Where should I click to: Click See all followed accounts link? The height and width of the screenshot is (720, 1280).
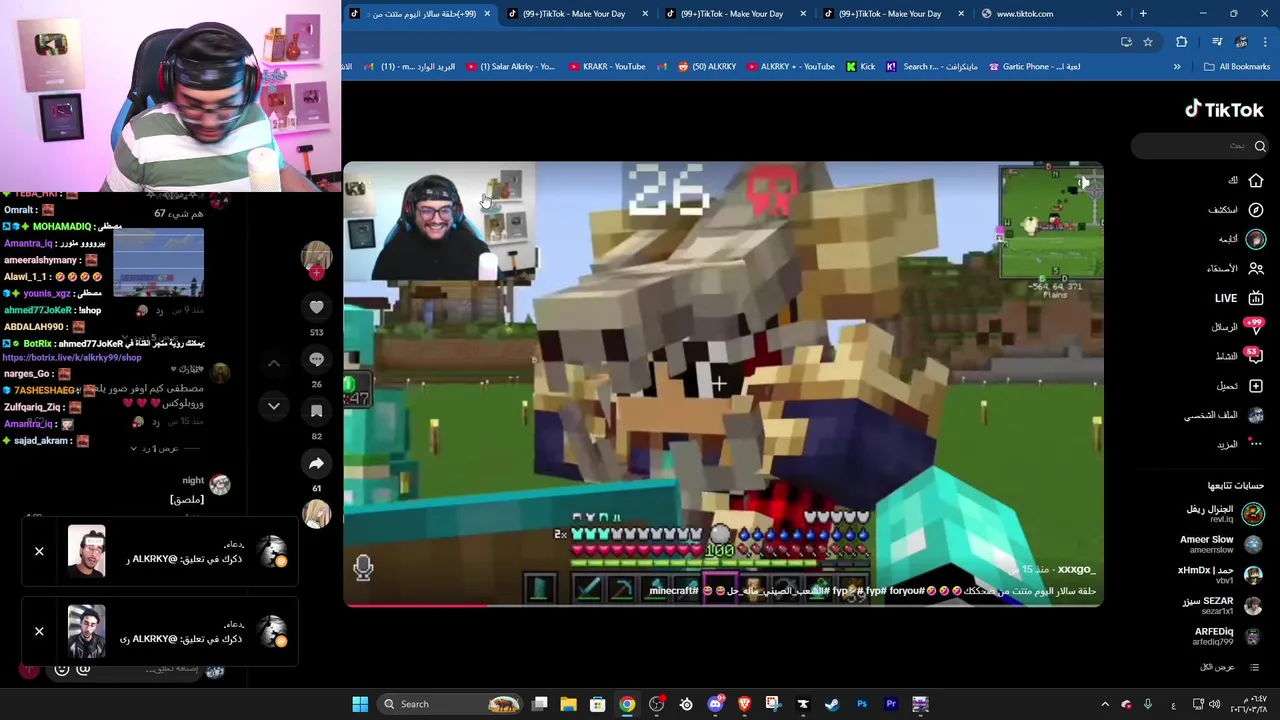(x=1230, y=667)
